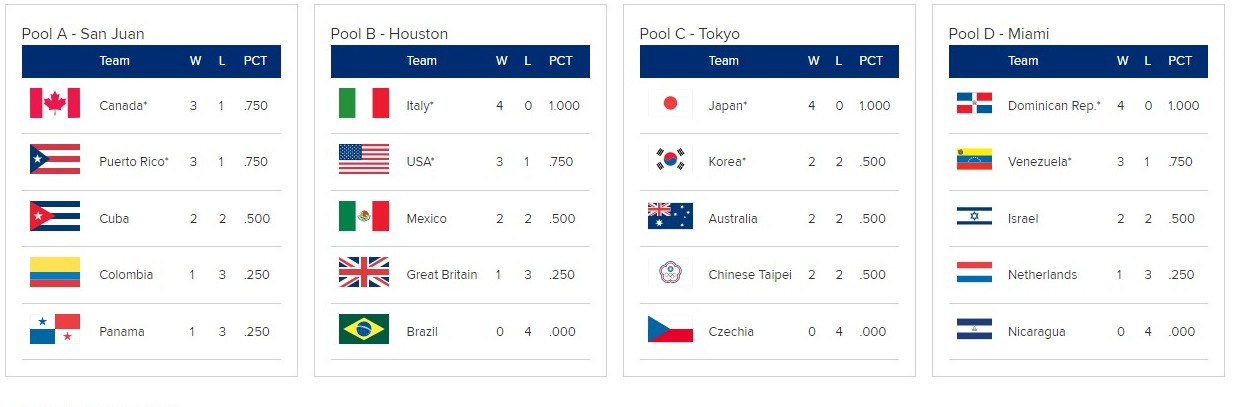The image size is (1243, 407).
Task: Click PCT column header in Pool B
Action: click(561, 61)
